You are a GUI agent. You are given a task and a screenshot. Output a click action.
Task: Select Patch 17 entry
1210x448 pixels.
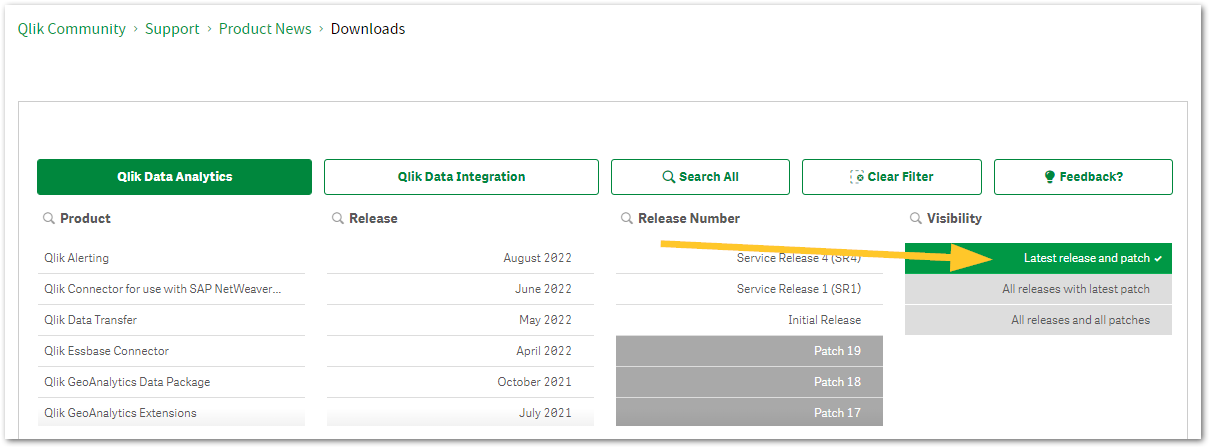click(749, 413)
